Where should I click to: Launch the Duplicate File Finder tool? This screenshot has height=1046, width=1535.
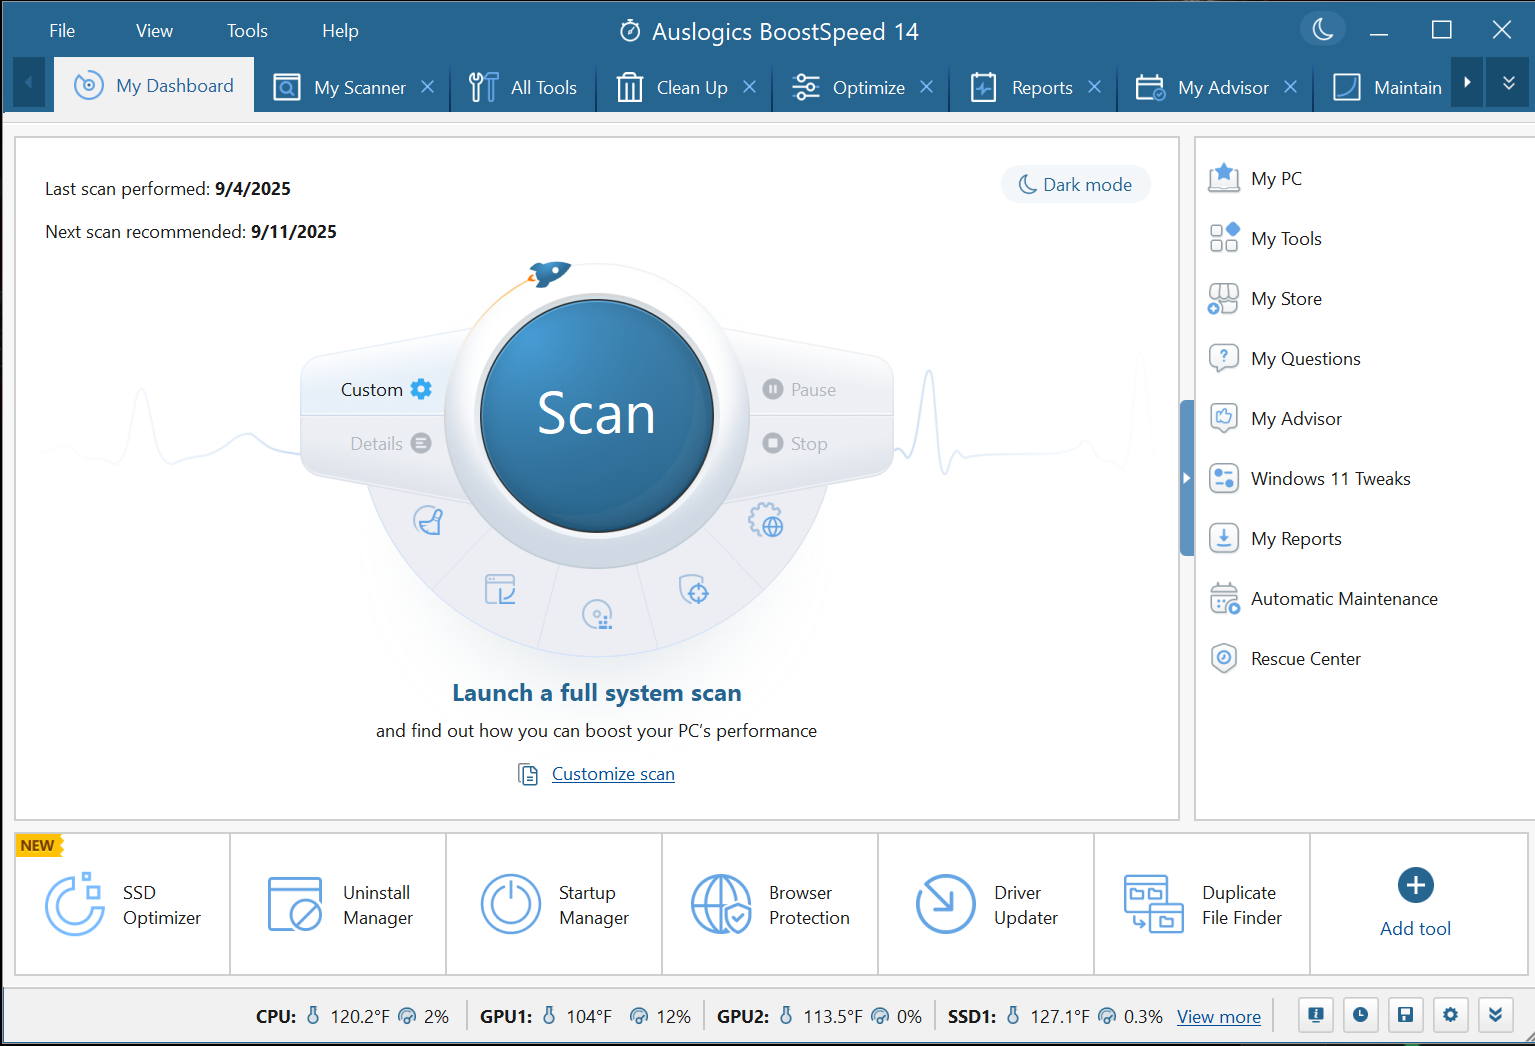1203,904
